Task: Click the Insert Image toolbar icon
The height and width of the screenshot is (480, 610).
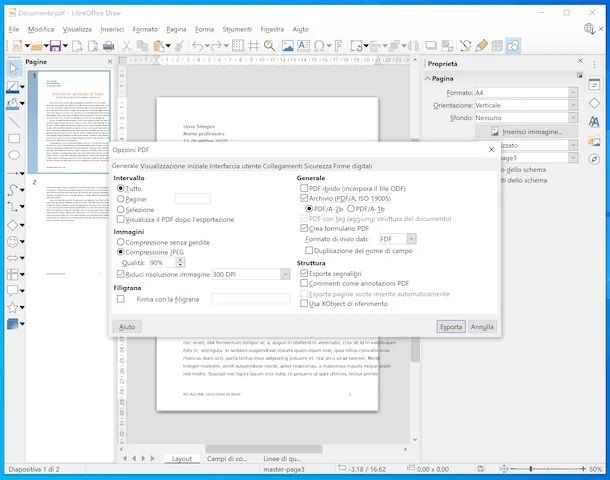Action: pyautogui.click(x=287, y=46)
